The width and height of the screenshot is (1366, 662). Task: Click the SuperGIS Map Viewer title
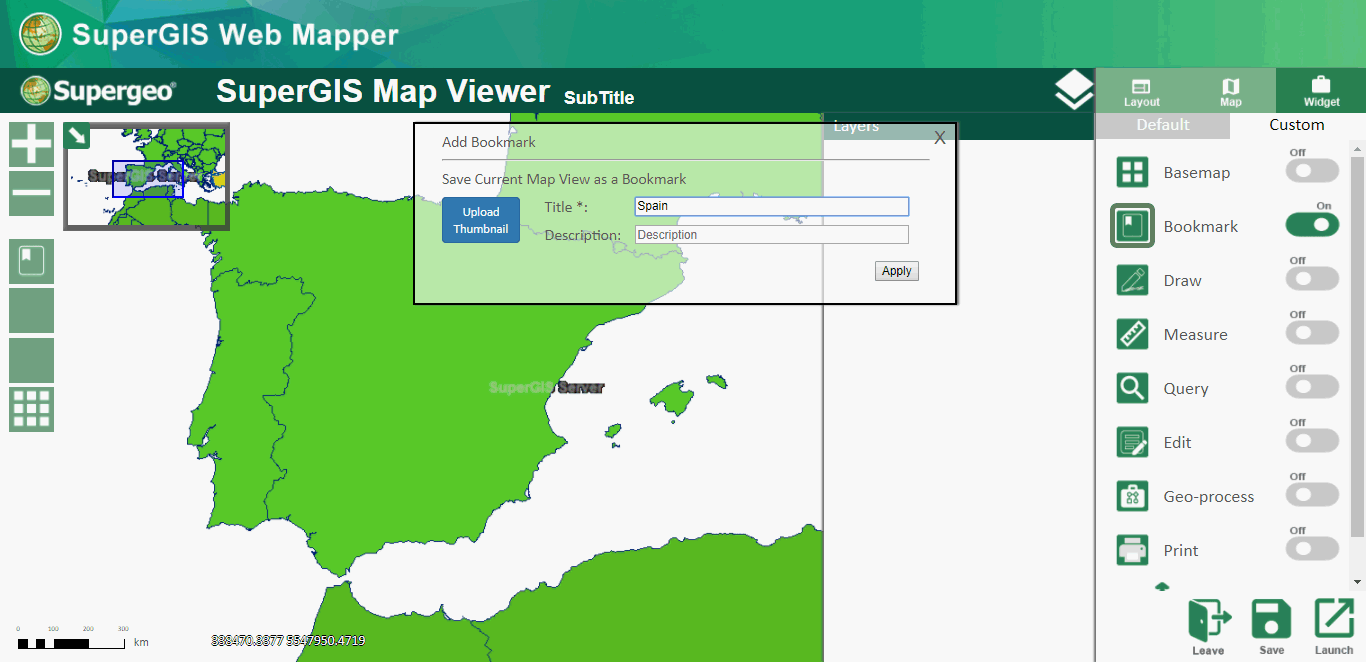click(x=383, y=91)
